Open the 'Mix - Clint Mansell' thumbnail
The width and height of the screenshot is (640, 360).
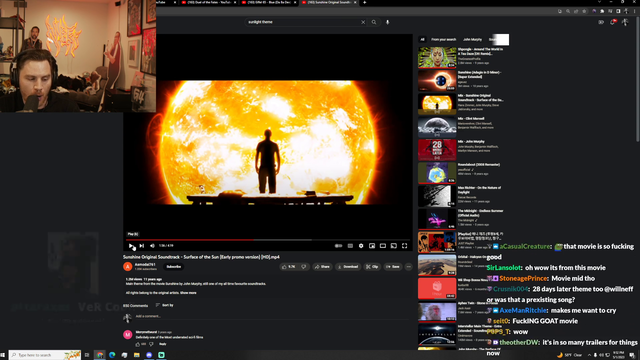tap(437, 127)
